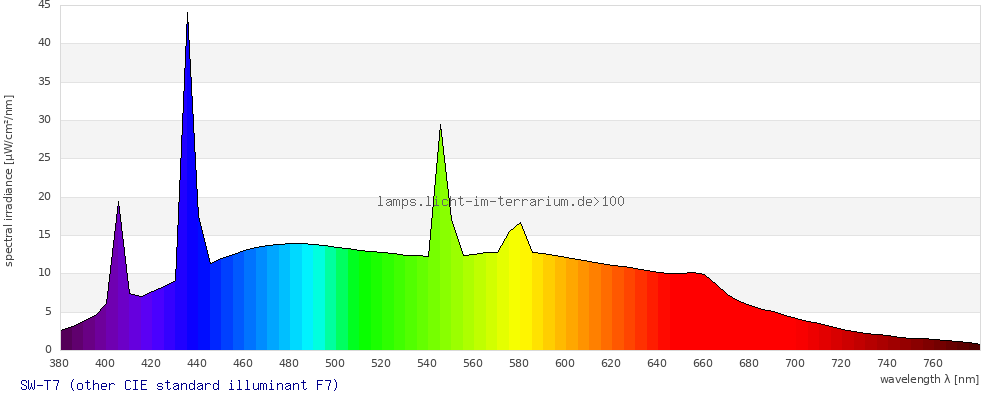
Task: Click the x-axis value 640
Action: [x=657, y=364]
